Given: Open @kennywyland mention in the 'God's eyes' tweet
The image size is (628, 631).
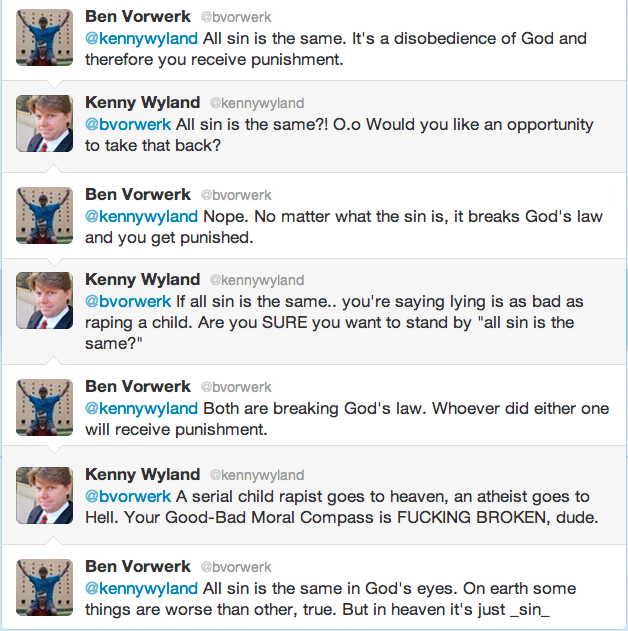Looking at the screenshot, I should point(141,589).
